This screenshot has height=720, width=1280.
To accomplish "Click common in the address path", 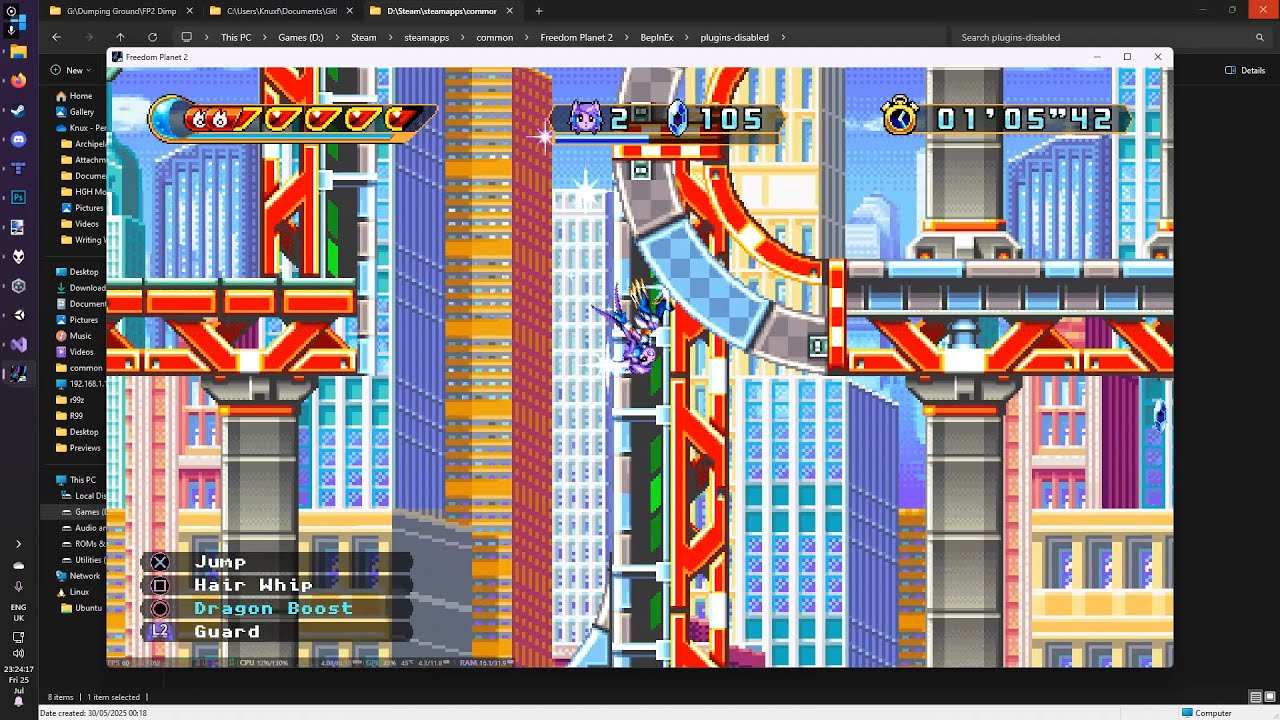I will tap(495, 37).
